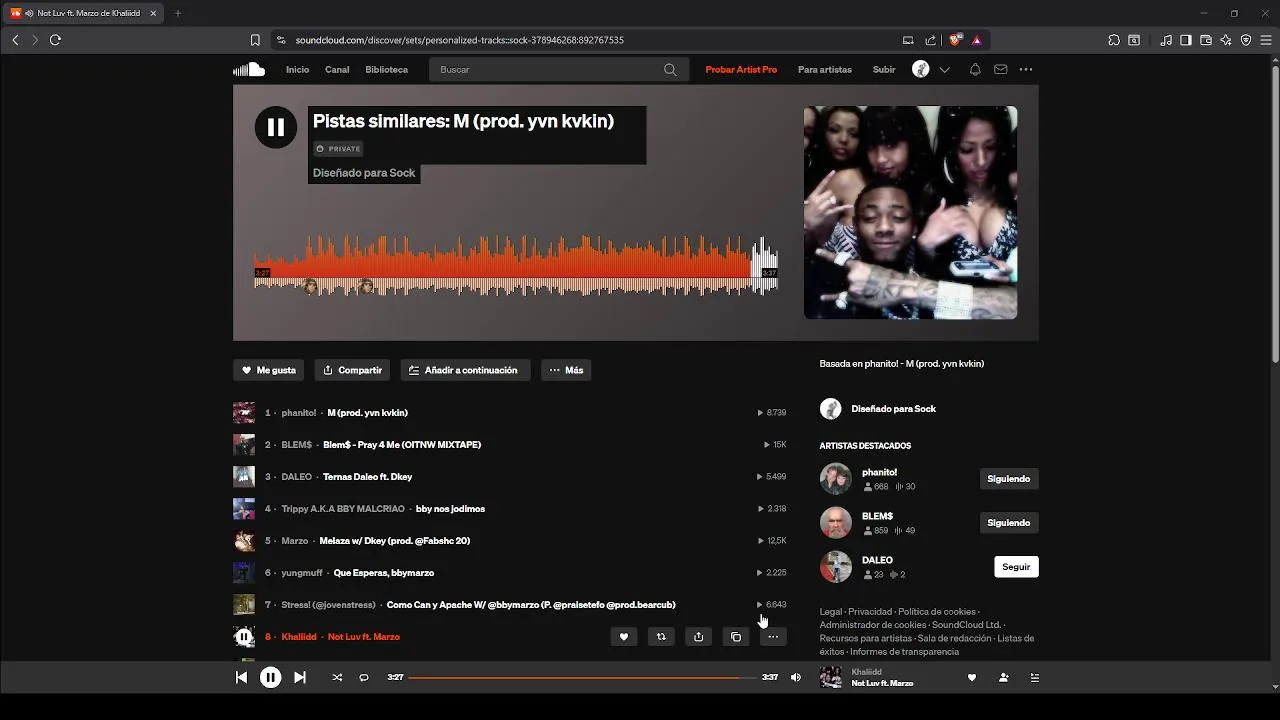The height and width of the screenshot is (720, 1280).
Task: Bookmark the page with the bookmark icon
Action: [x=255, y=40]
